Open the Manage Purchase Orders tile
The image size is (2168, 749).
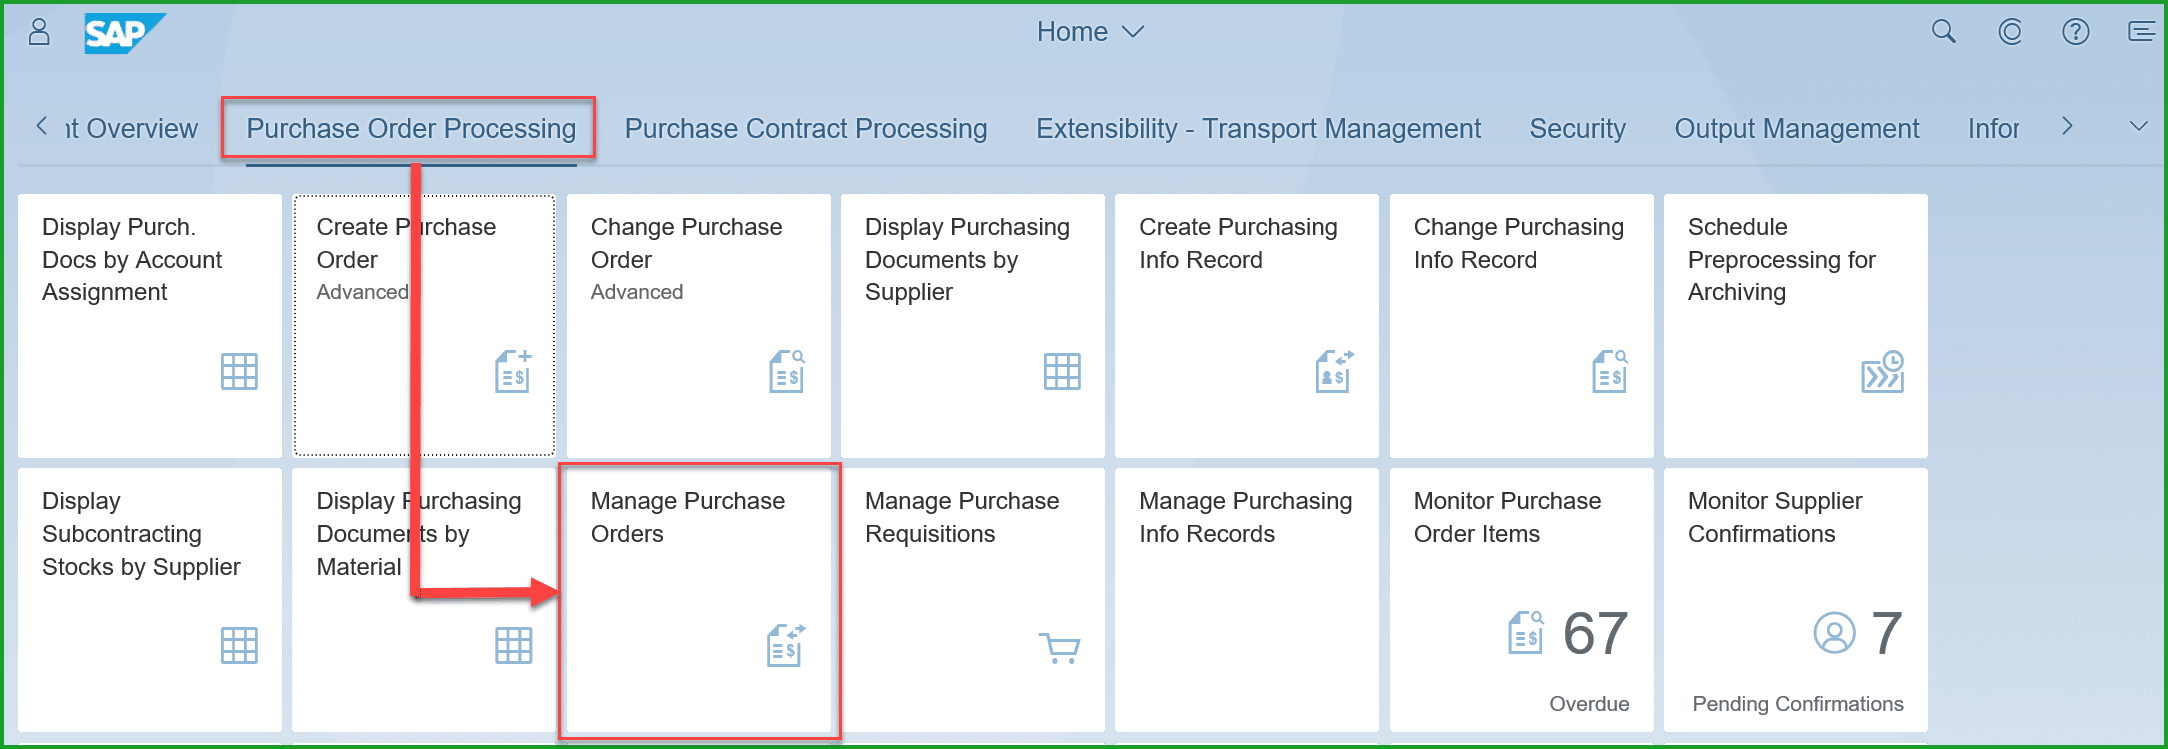pos(699,600)
